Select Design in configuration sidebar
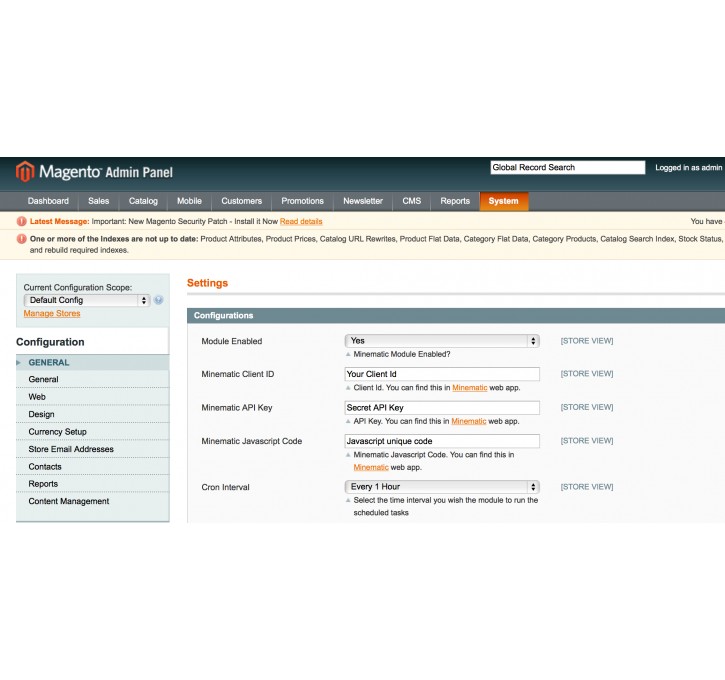 (x=92, y=414)
